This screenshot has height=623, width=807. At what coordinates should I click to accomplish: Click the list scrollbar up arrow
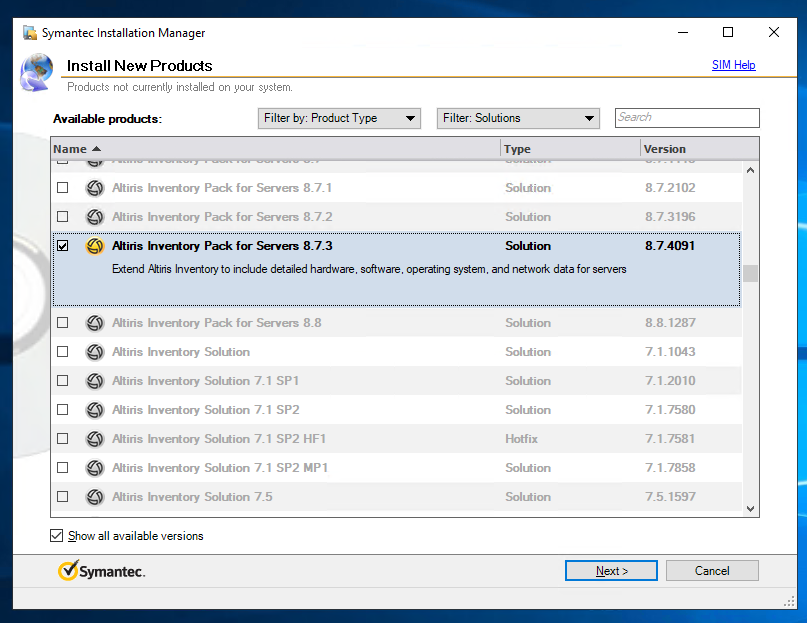(750, 170)
